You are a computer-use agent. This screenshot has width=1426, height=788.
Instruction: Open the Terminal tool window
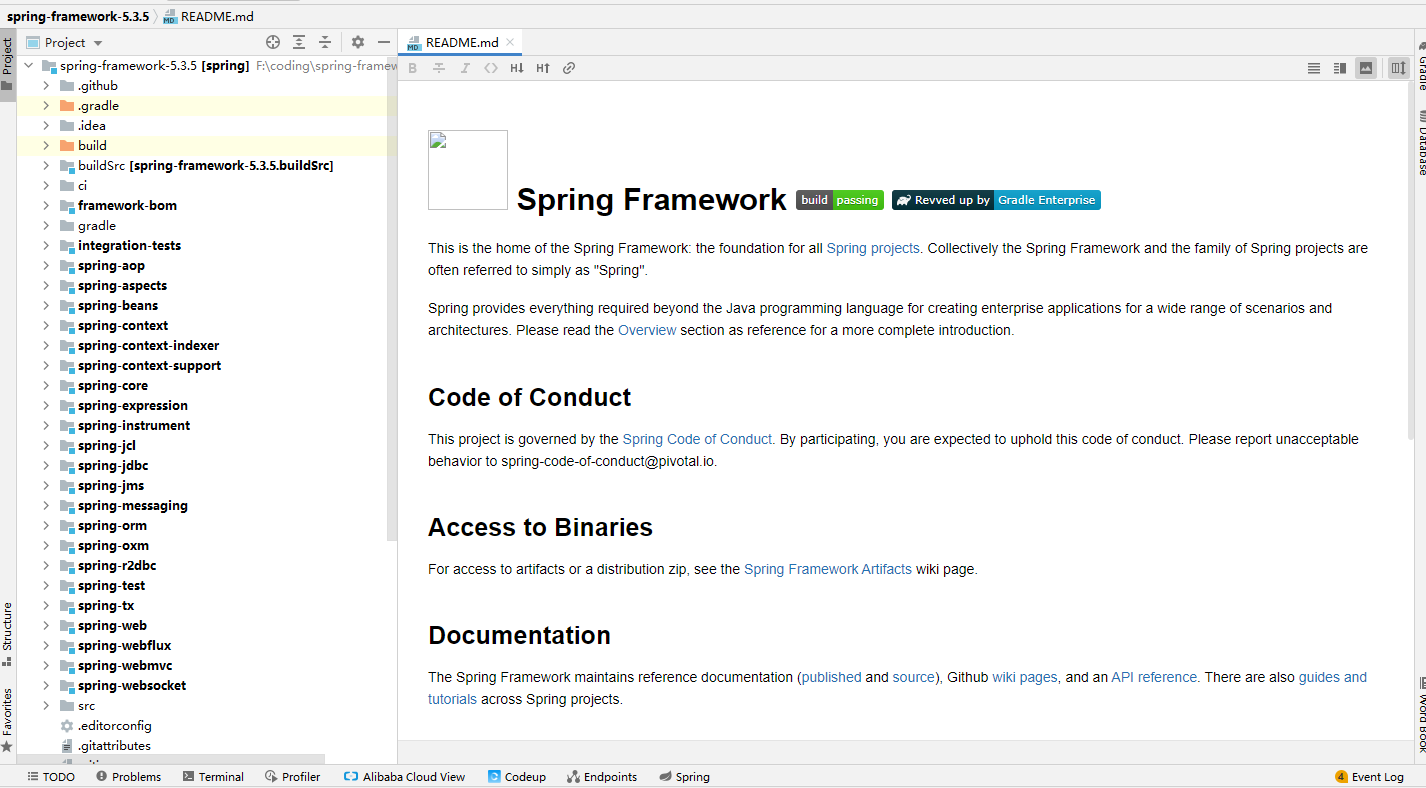(x=213, y=777)
